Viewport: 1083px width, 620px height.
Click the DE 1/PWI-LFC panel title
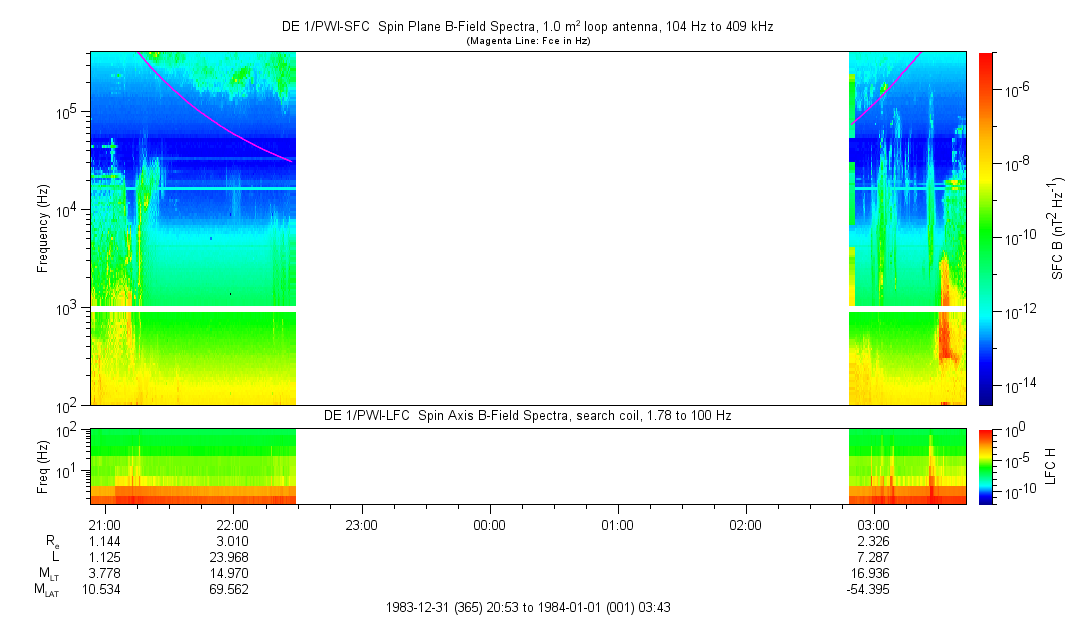(x=527, y=415)
